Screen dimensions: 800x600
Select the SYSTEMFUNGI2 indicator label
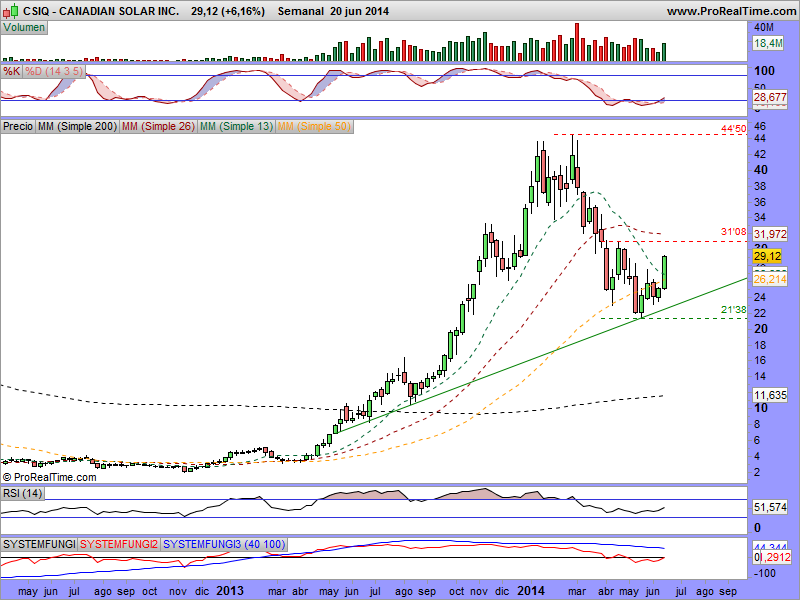(118, 544)
